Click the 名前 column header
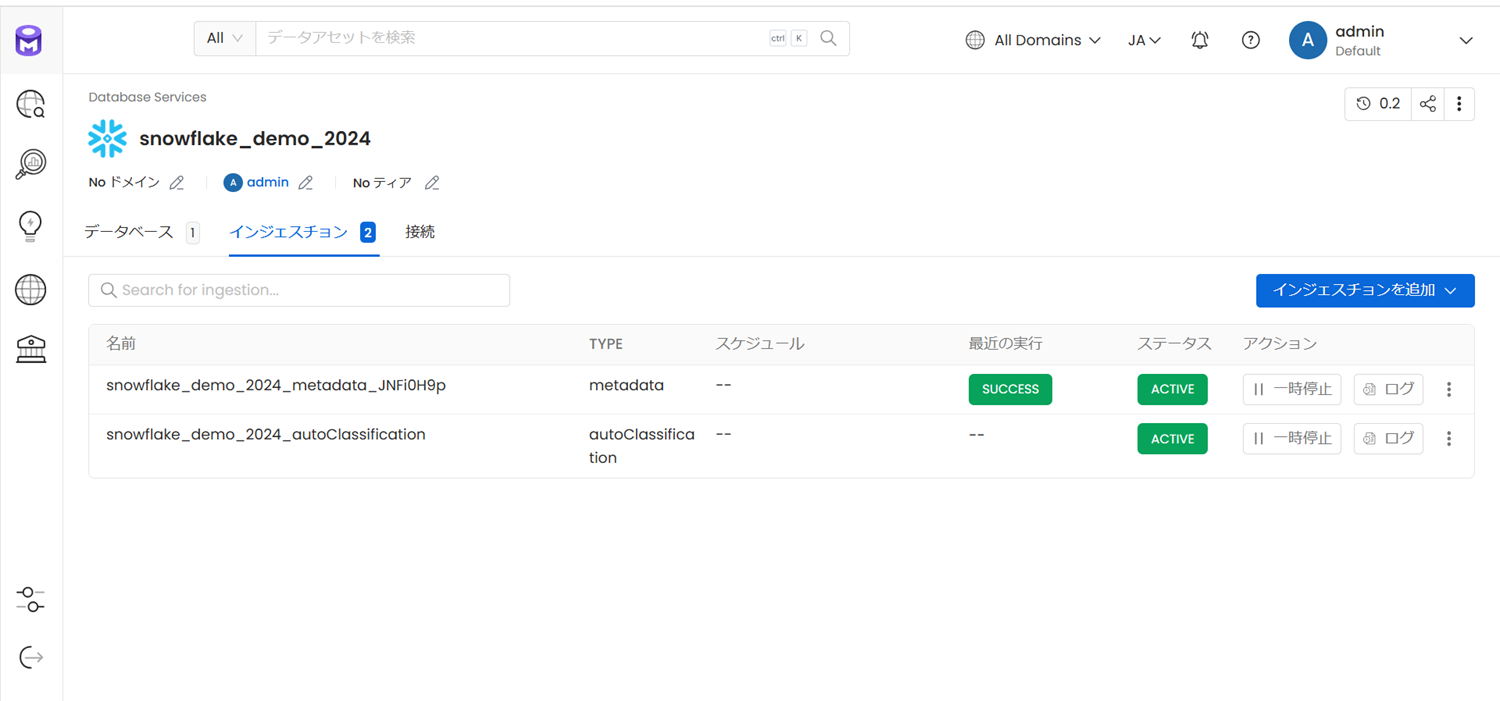This screenshot has height=701, width=1500. pos(121,344)
